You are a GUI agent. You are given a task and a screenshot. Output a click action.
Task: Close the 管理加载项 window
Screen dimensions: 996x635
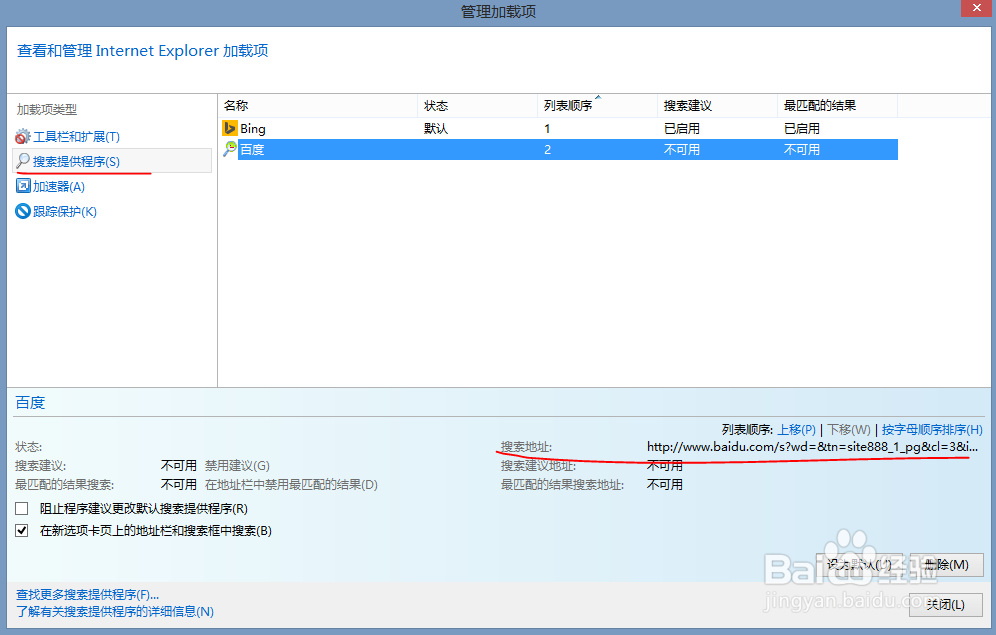977,8
